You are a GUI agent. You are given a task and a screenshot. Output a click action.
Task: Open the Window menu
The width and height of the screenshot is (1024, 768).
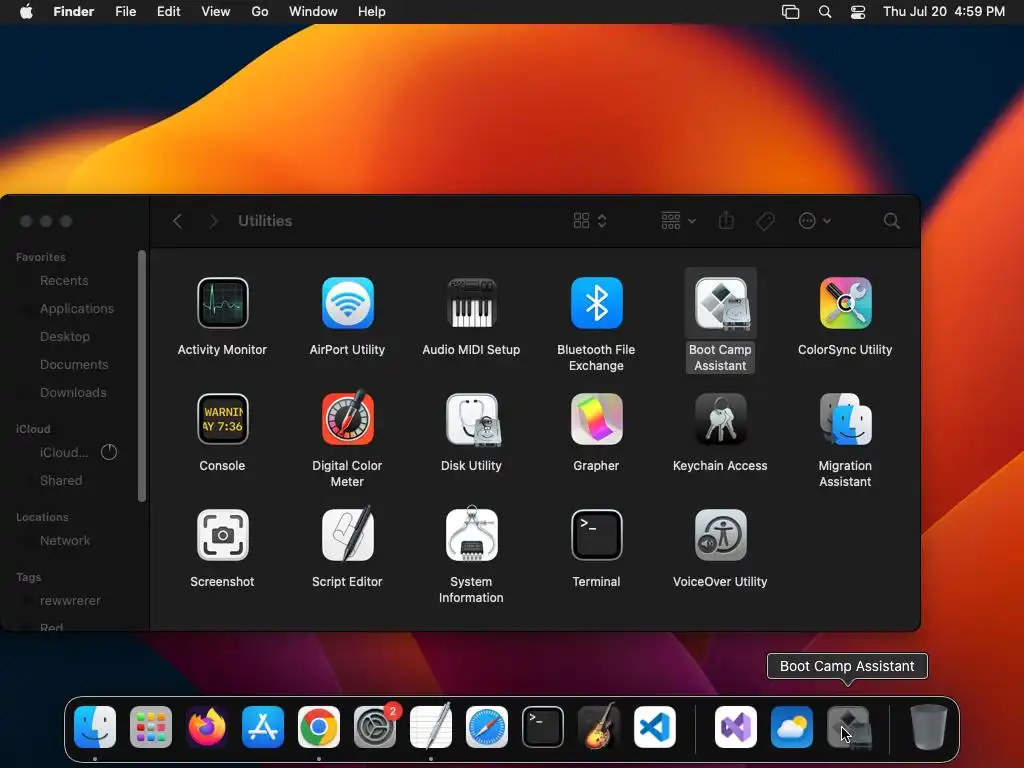[x=313, y=12]
